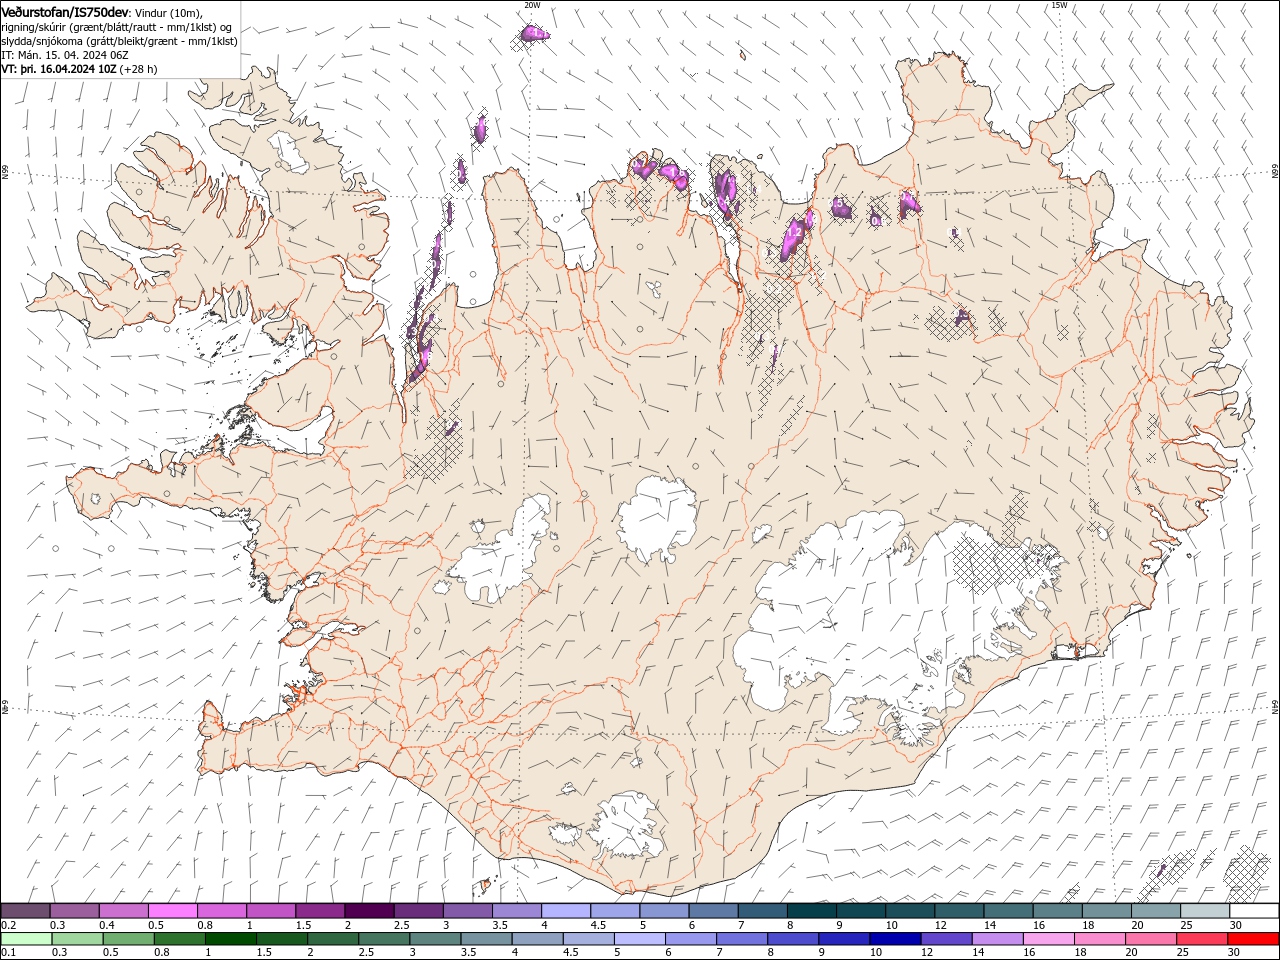1280x960 pixels.
Task: Pick the light gray 25 swatch in the snow legend
Action: (x=1205, y=911)
